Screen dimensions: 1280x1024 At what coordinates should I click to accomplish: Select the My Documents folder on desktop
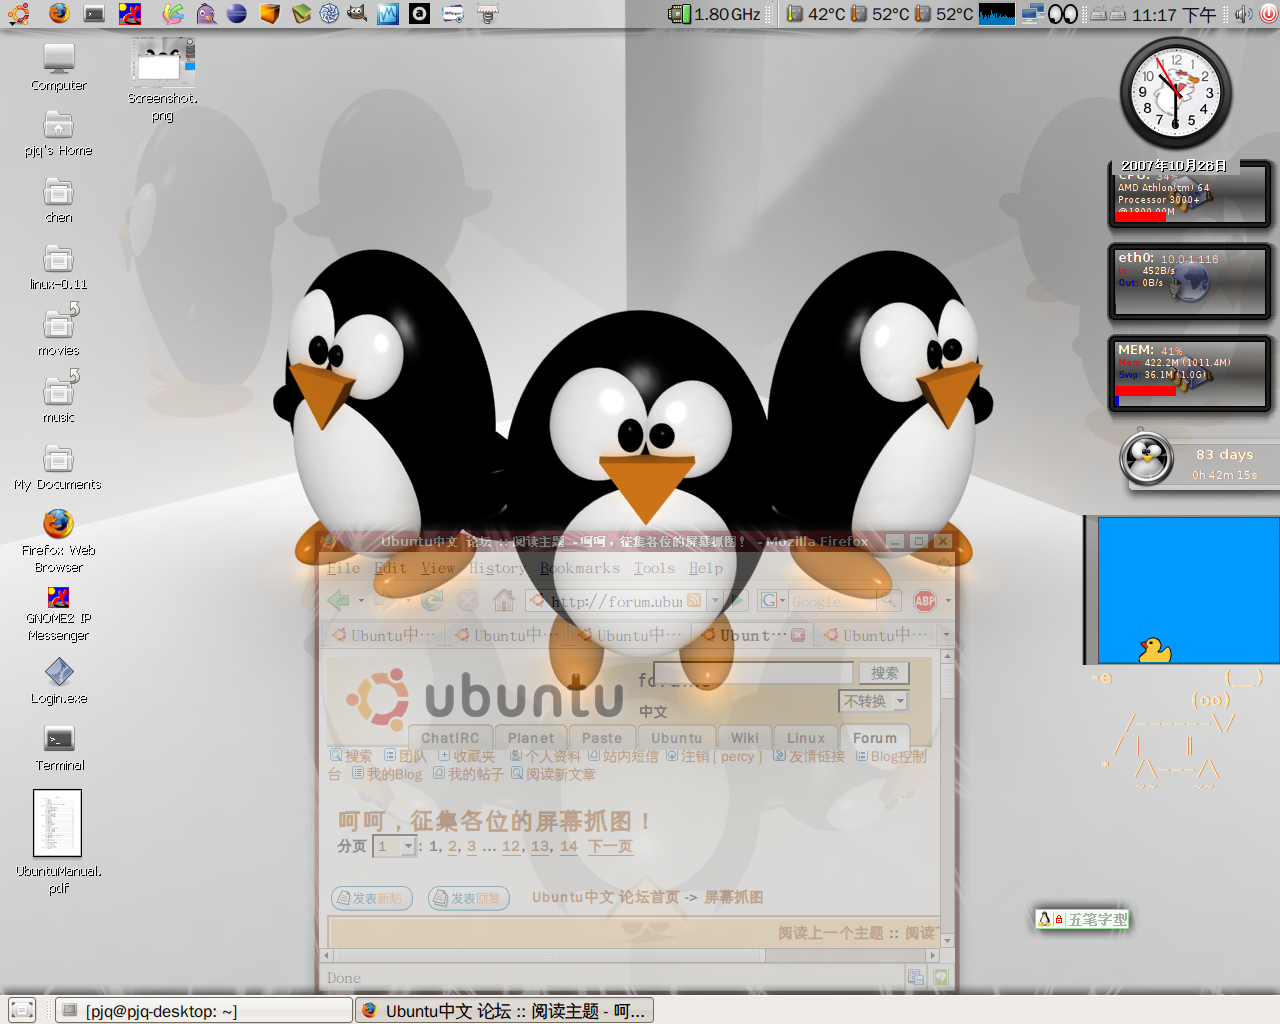point(59,467)
